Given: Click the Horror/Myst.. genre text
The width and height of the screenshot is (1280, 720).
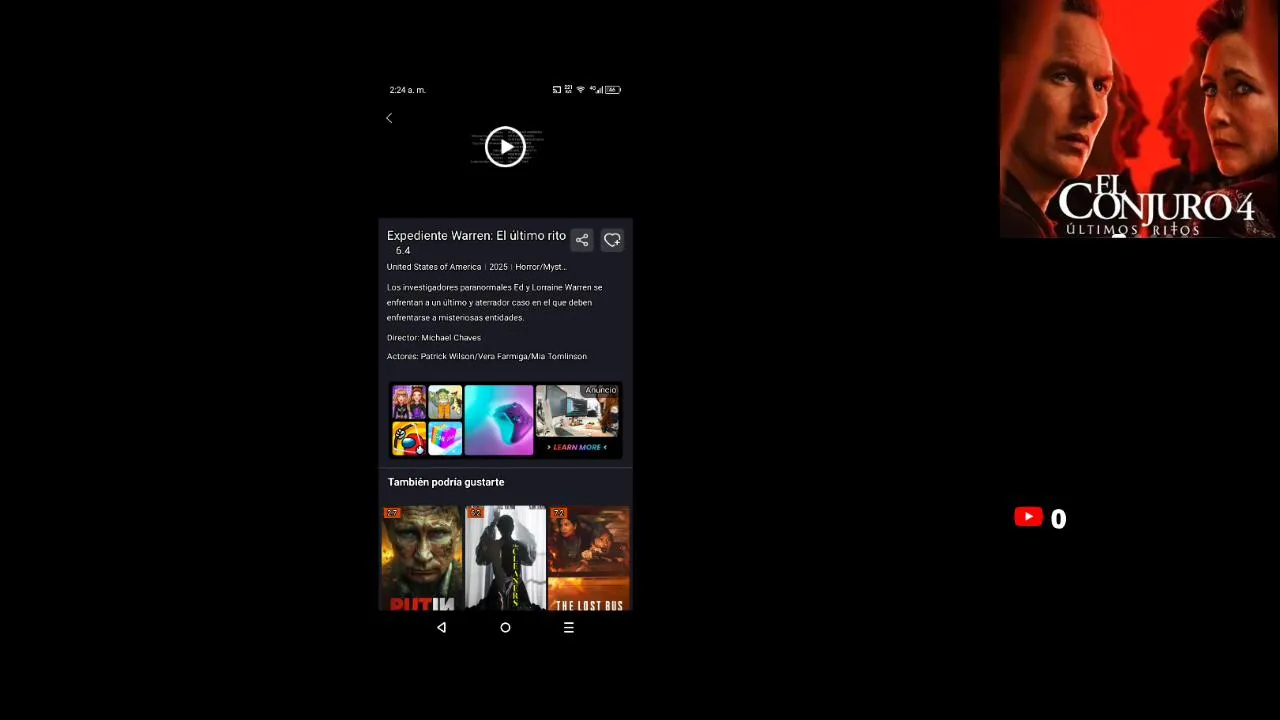Looking at the screenshot, I should (x=540, y=267).
